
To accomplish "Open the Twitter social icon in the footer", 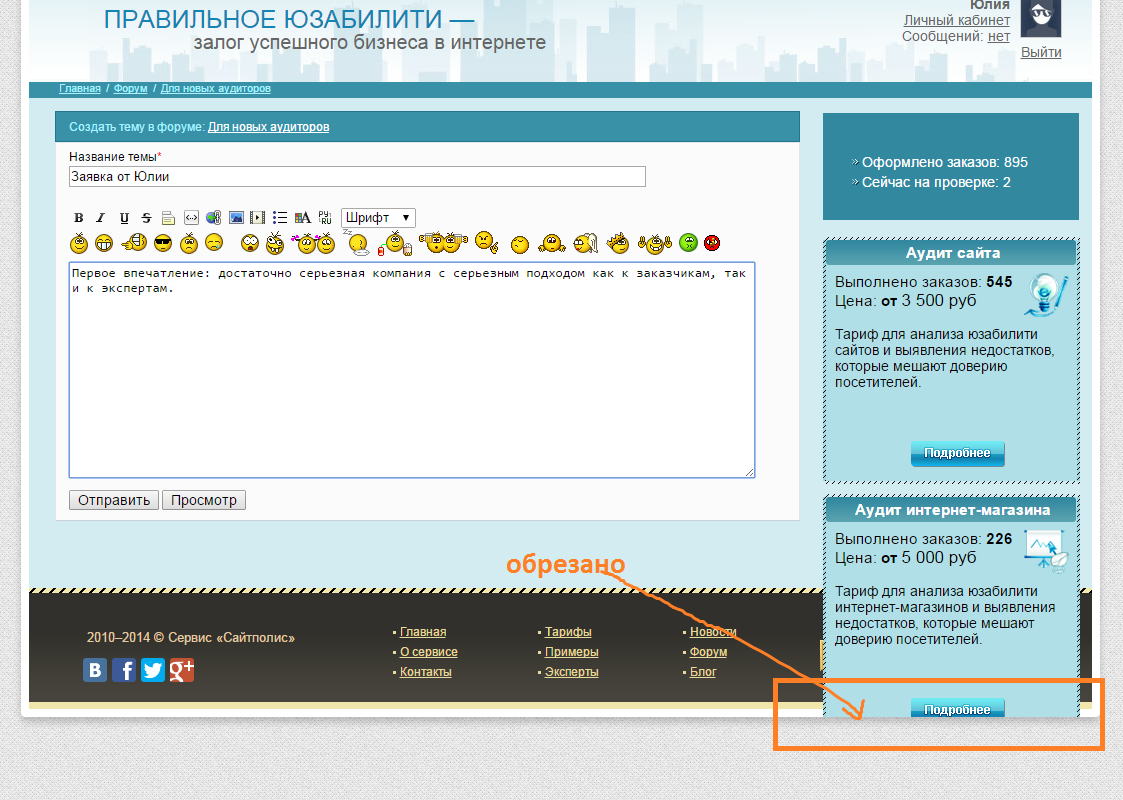I will (153, 670).
